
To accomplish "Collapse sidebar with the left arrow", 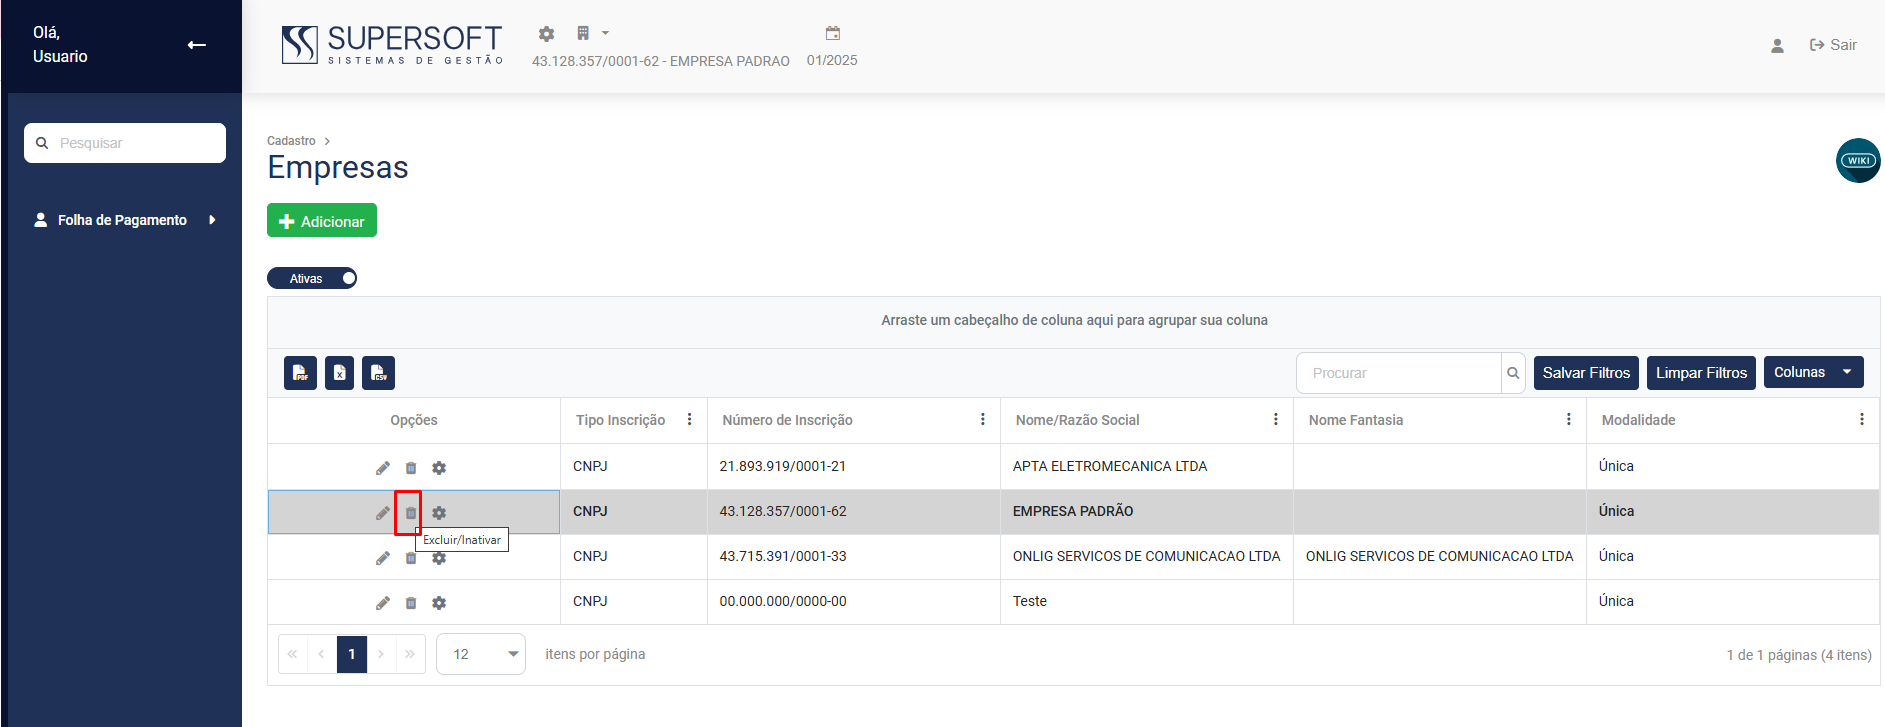I will pyautogui.click(x=197, y=45).
